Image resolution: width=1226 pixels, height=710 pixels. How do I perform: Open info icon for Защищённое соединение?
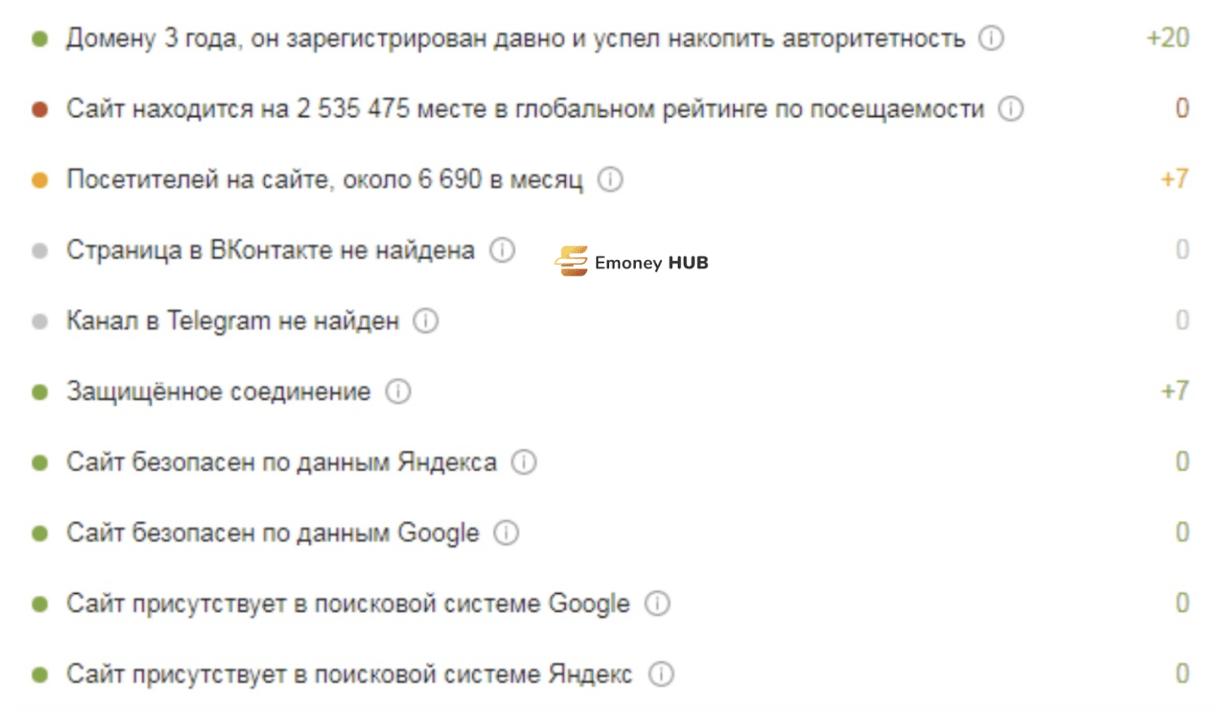tap(398, 392)
